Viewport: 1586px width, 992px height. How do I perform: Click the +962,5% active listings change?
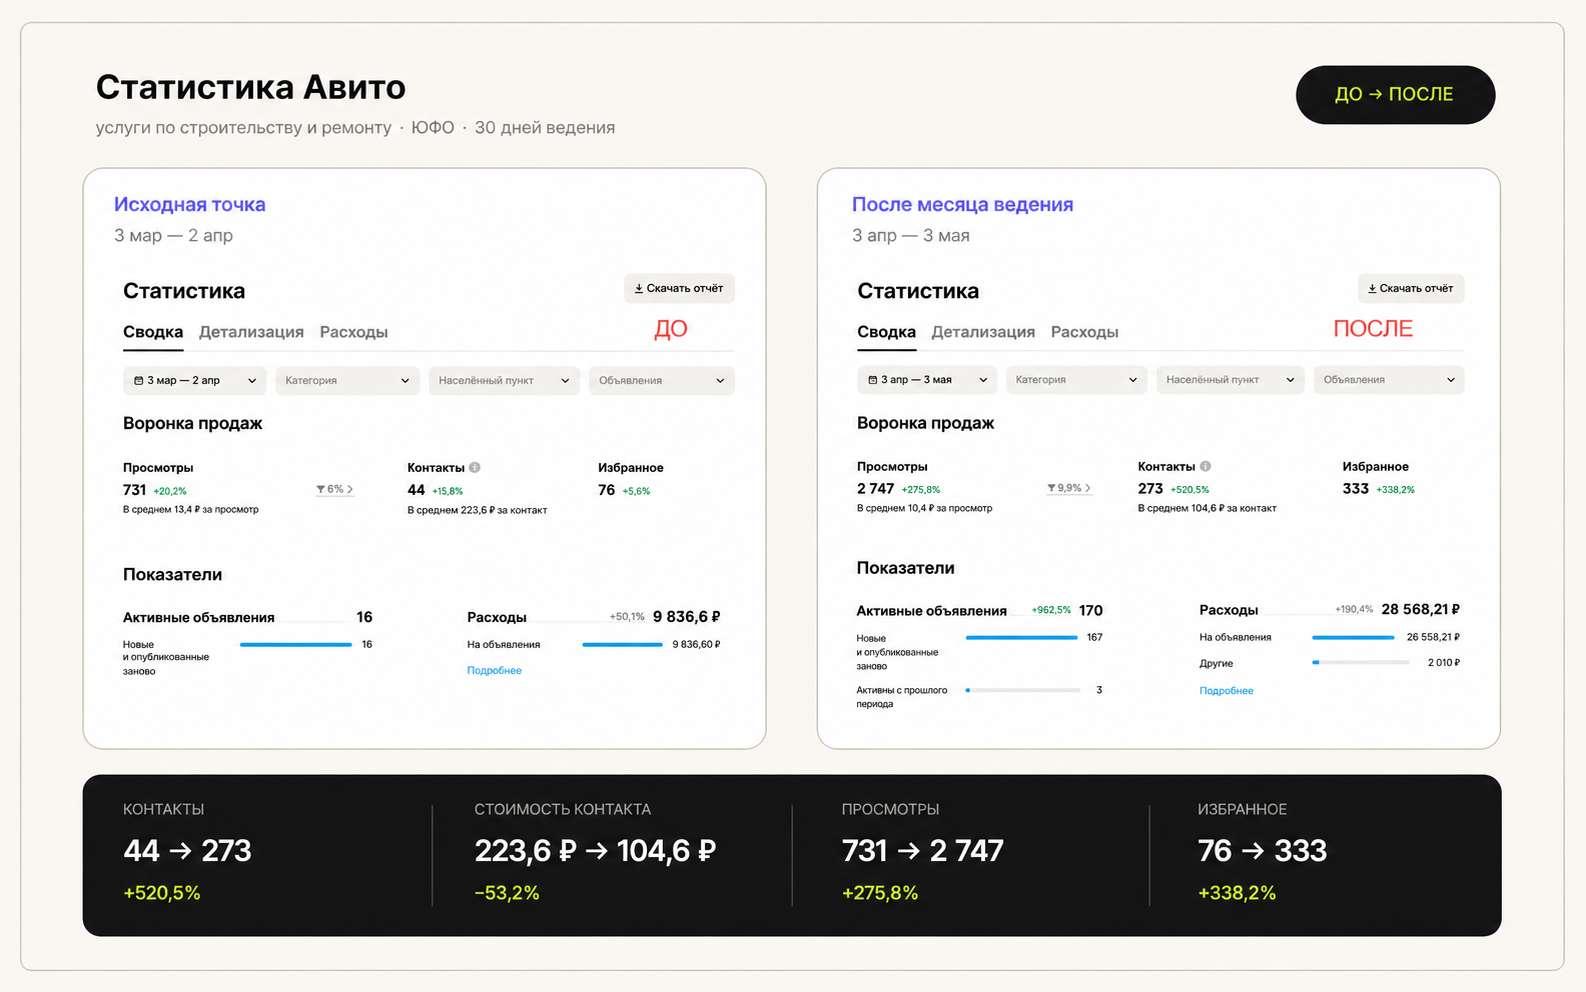tap(1051, 610)
